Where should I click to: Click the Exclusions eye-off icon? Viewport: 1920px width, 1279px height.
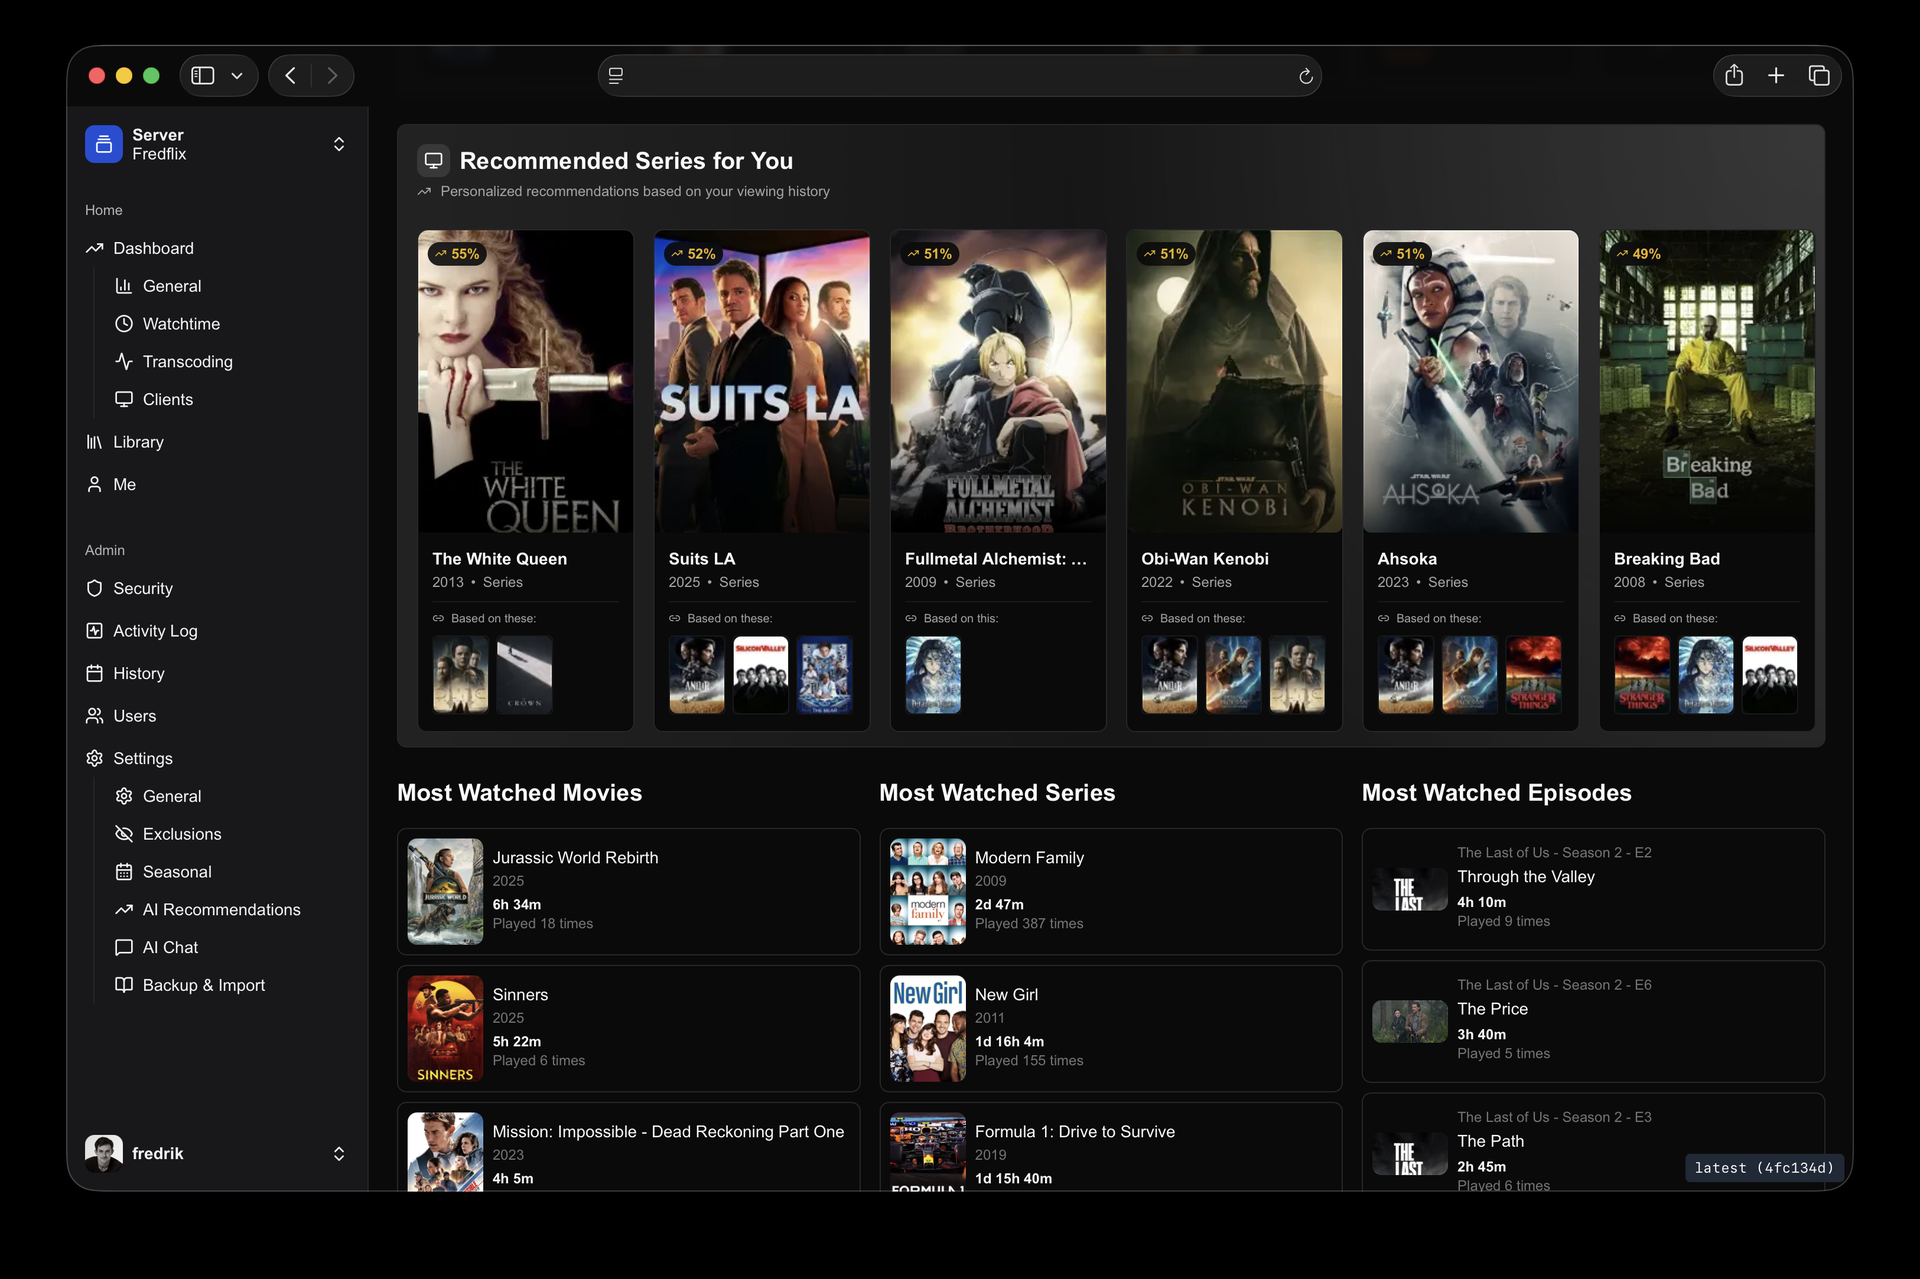(x=124, y=834)
